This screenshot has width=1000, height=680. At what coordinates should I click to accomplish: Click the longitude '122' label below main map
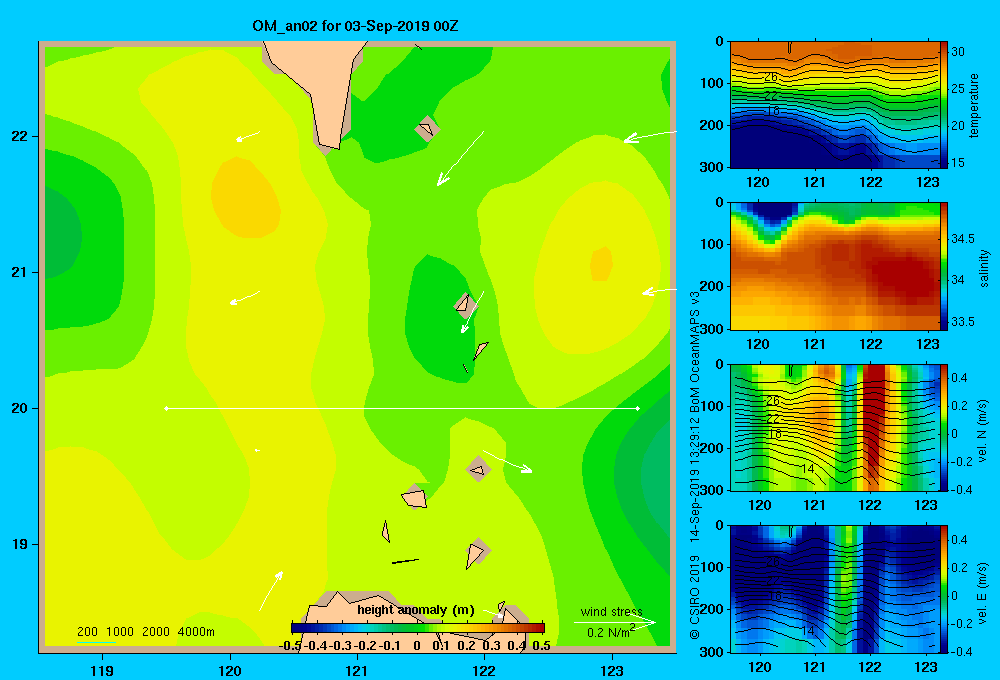coord(484,670)
